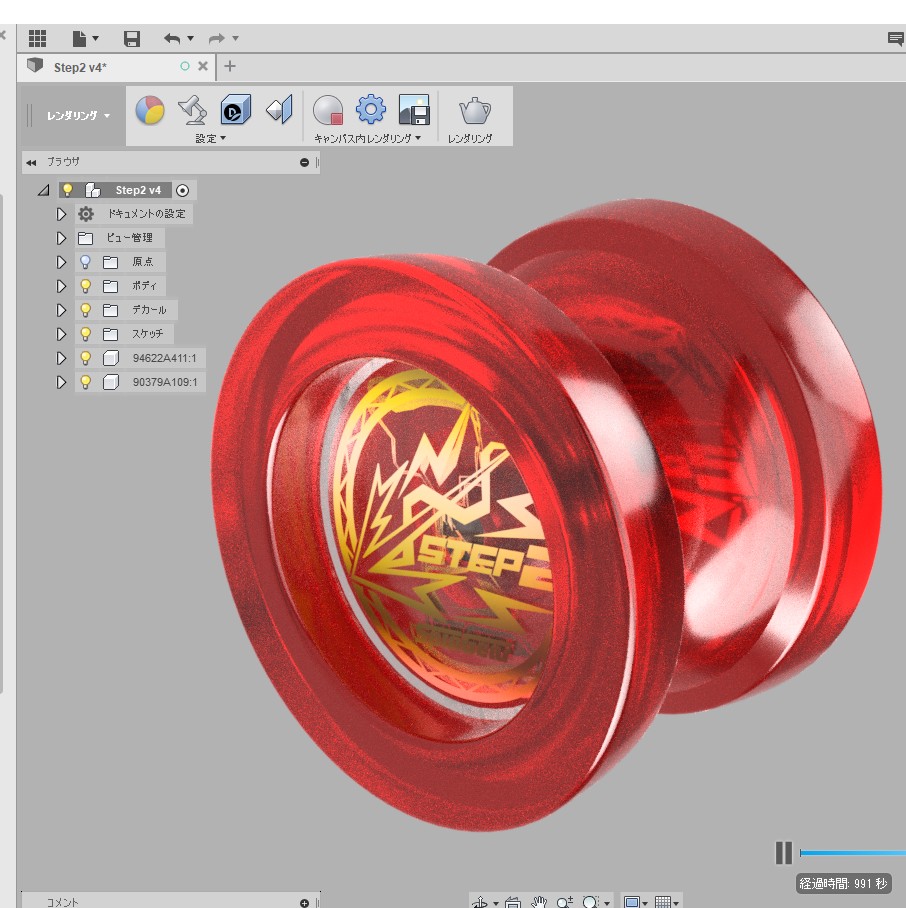Open in-canvas render settings gear icon

[371, 109]
